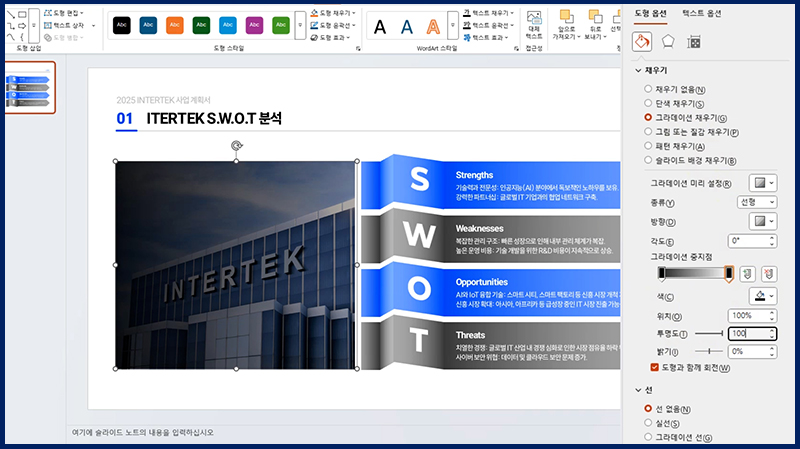Apply the orange Abc shape style
The height and width of the screenshot is (449, 800).
tap(174, 25)
